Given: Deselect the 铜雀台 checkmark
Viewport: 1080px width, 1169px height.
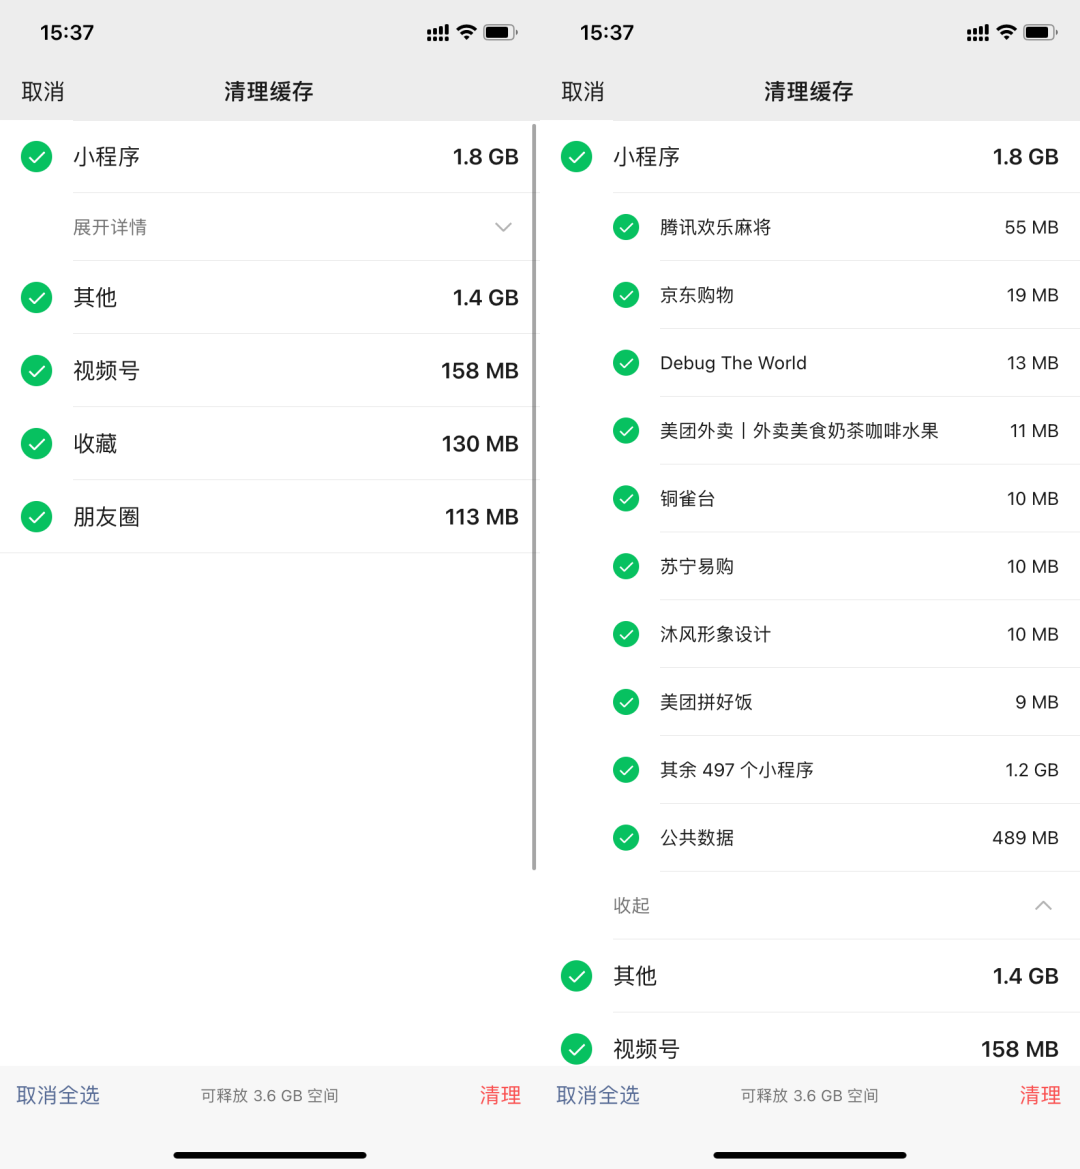Looking at the screenshot, I should tap(626, 499).
